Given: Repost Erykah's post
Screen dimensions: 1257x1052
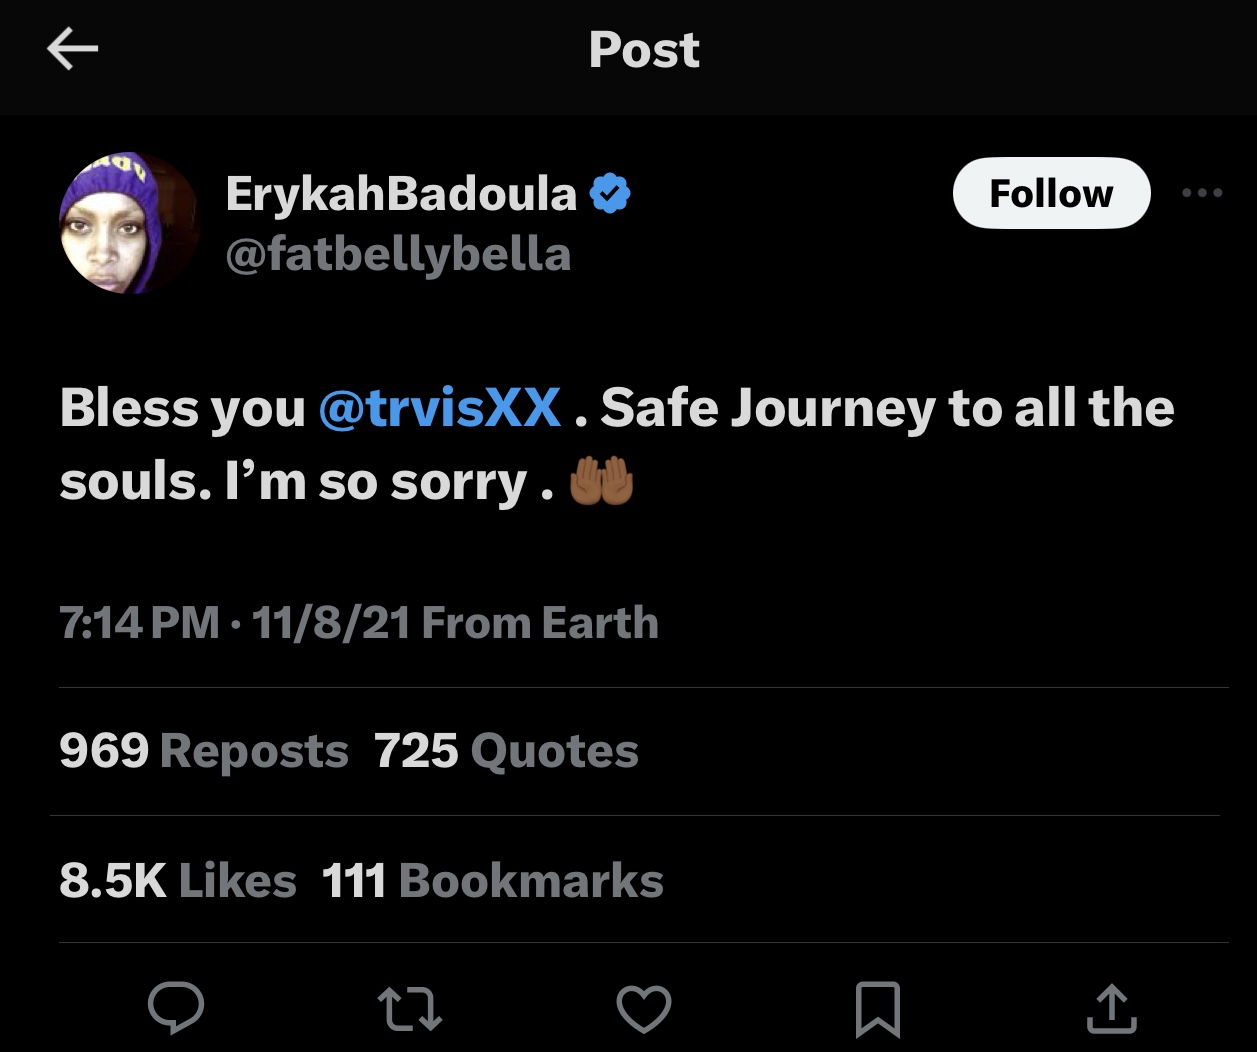Looking at the screenshot, I should (410, 1009).
